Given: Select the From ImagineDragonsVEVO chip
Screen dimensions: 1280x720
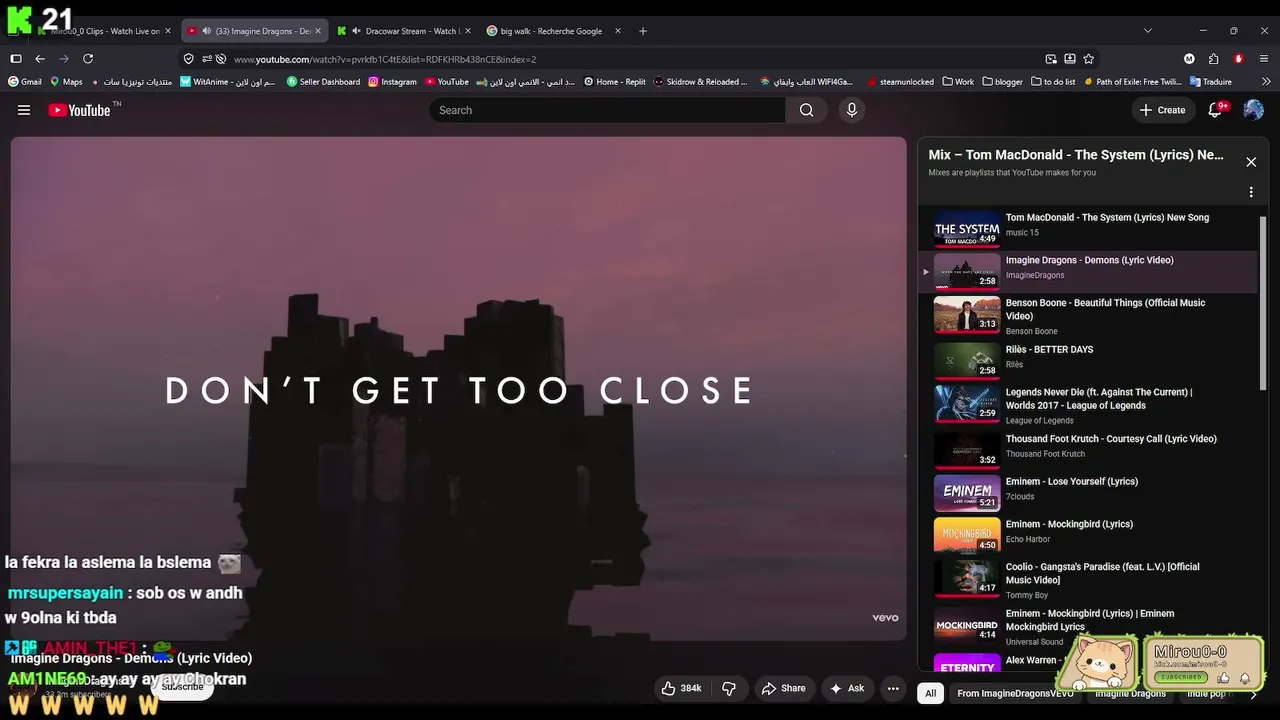Looking at the screenshot, I should [1015, 693].
